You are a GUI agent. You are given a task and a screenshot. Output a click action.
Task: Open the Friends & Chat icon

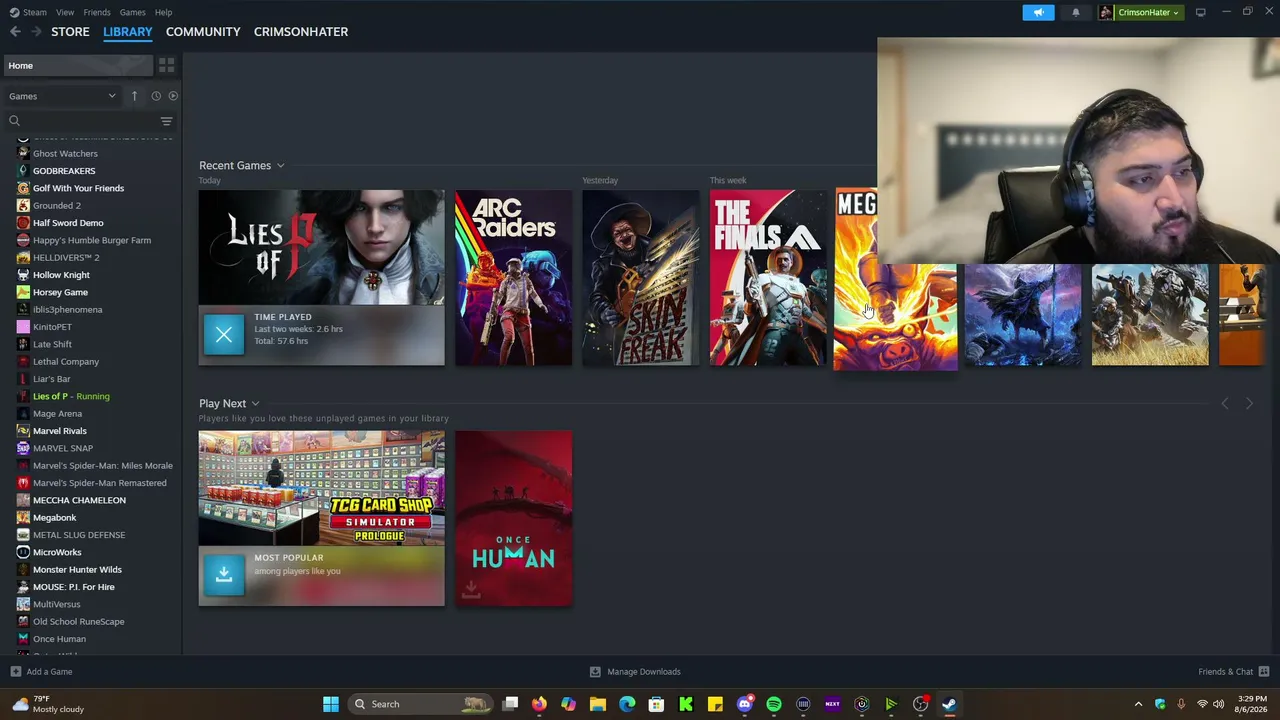point(1264,672)
